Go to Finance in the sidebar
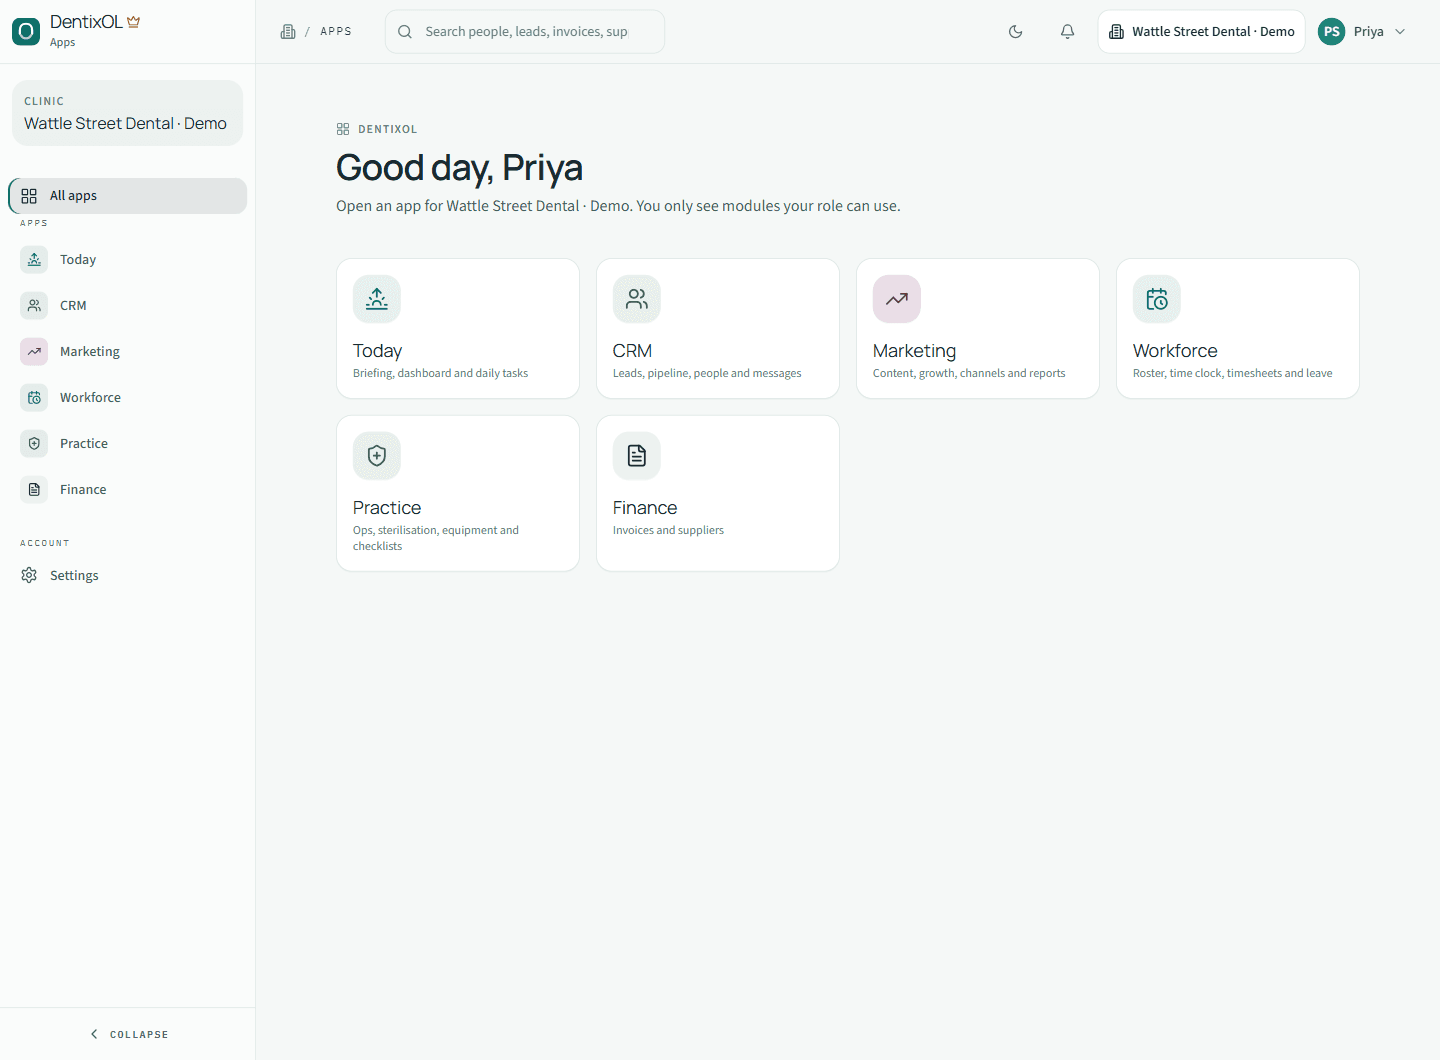Screen dimensions: 1440x1060 (128, 490)
